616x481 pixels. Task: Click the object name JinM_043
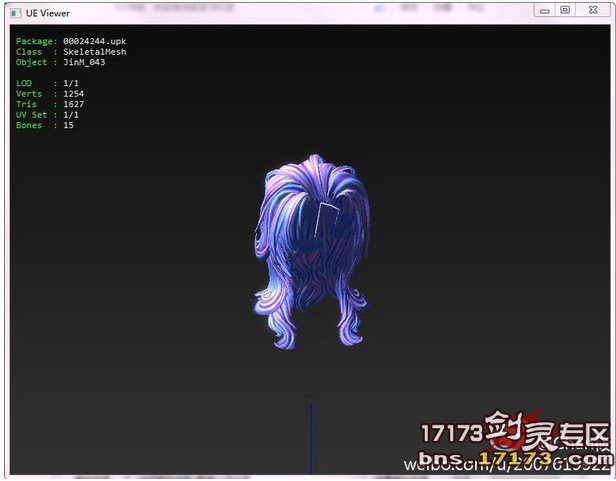(84, 62)
